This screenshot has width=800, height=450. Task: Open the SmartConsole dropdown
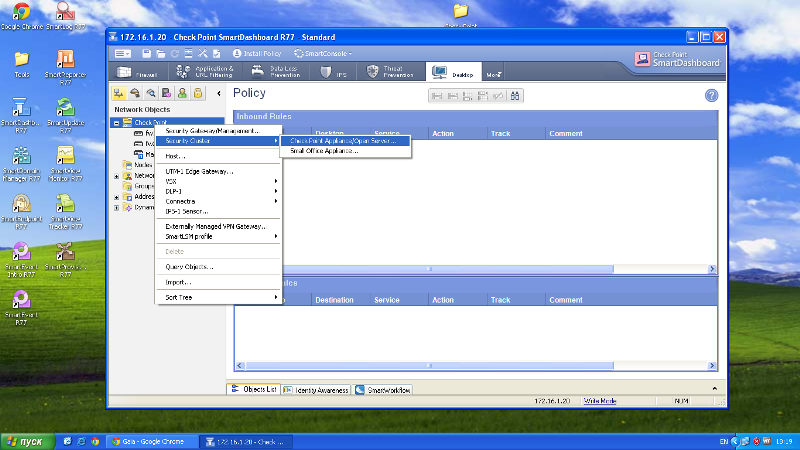322,54
